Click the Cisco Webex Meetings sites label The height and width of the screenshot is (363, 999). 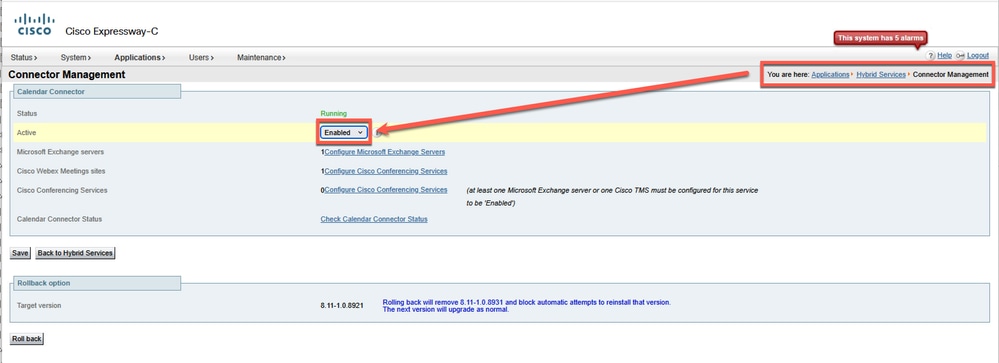coord(61,171)
